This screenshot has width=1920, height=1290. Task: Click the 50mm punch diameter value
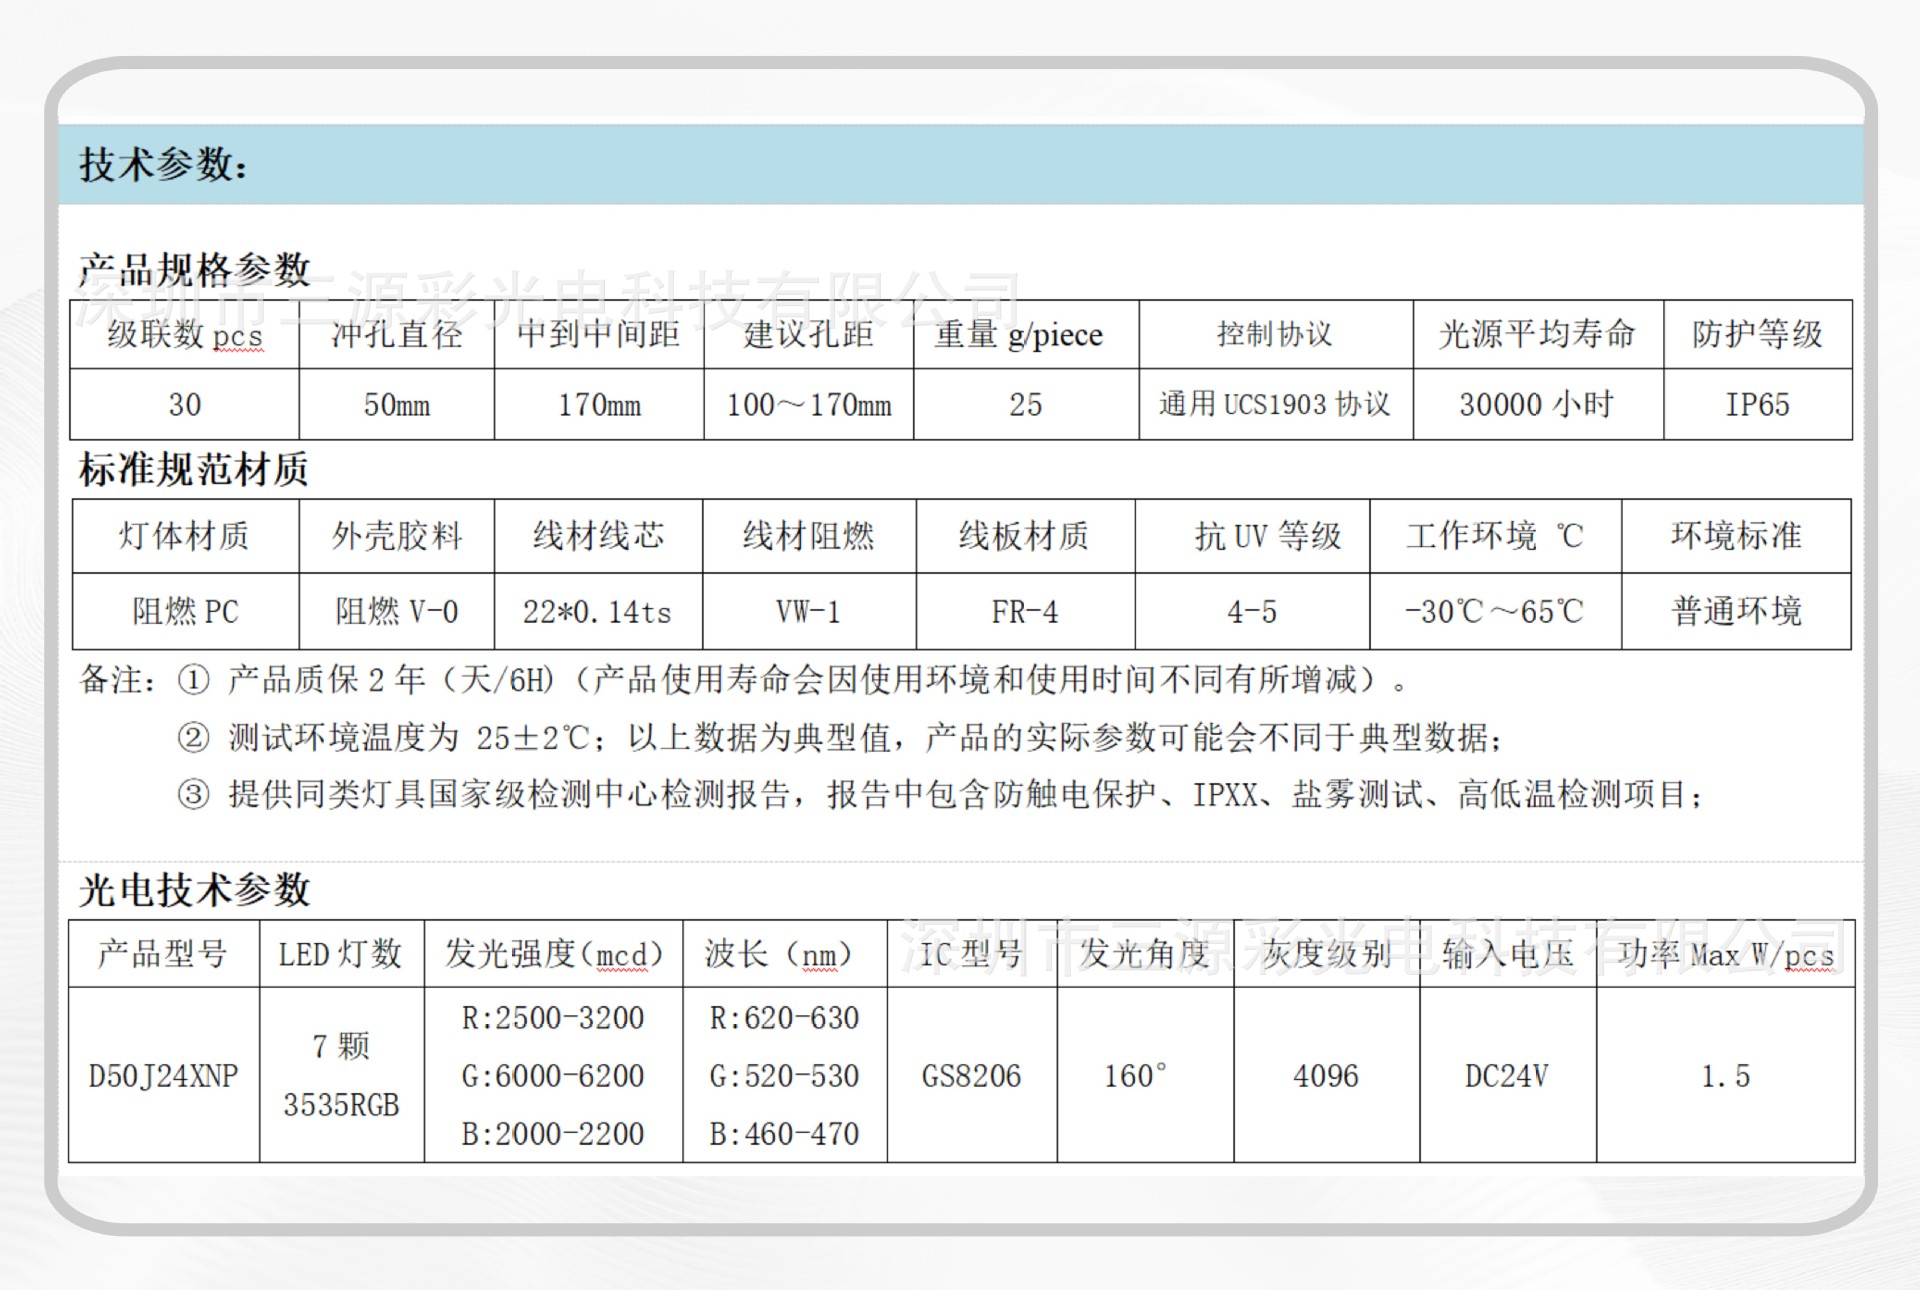[x=396, y=405]
